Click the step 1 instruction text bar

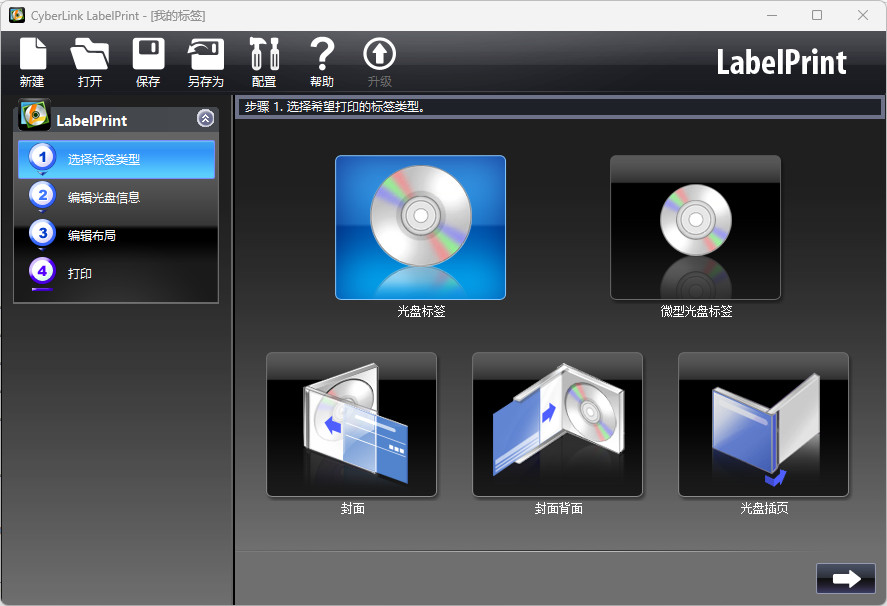[559, 107]
